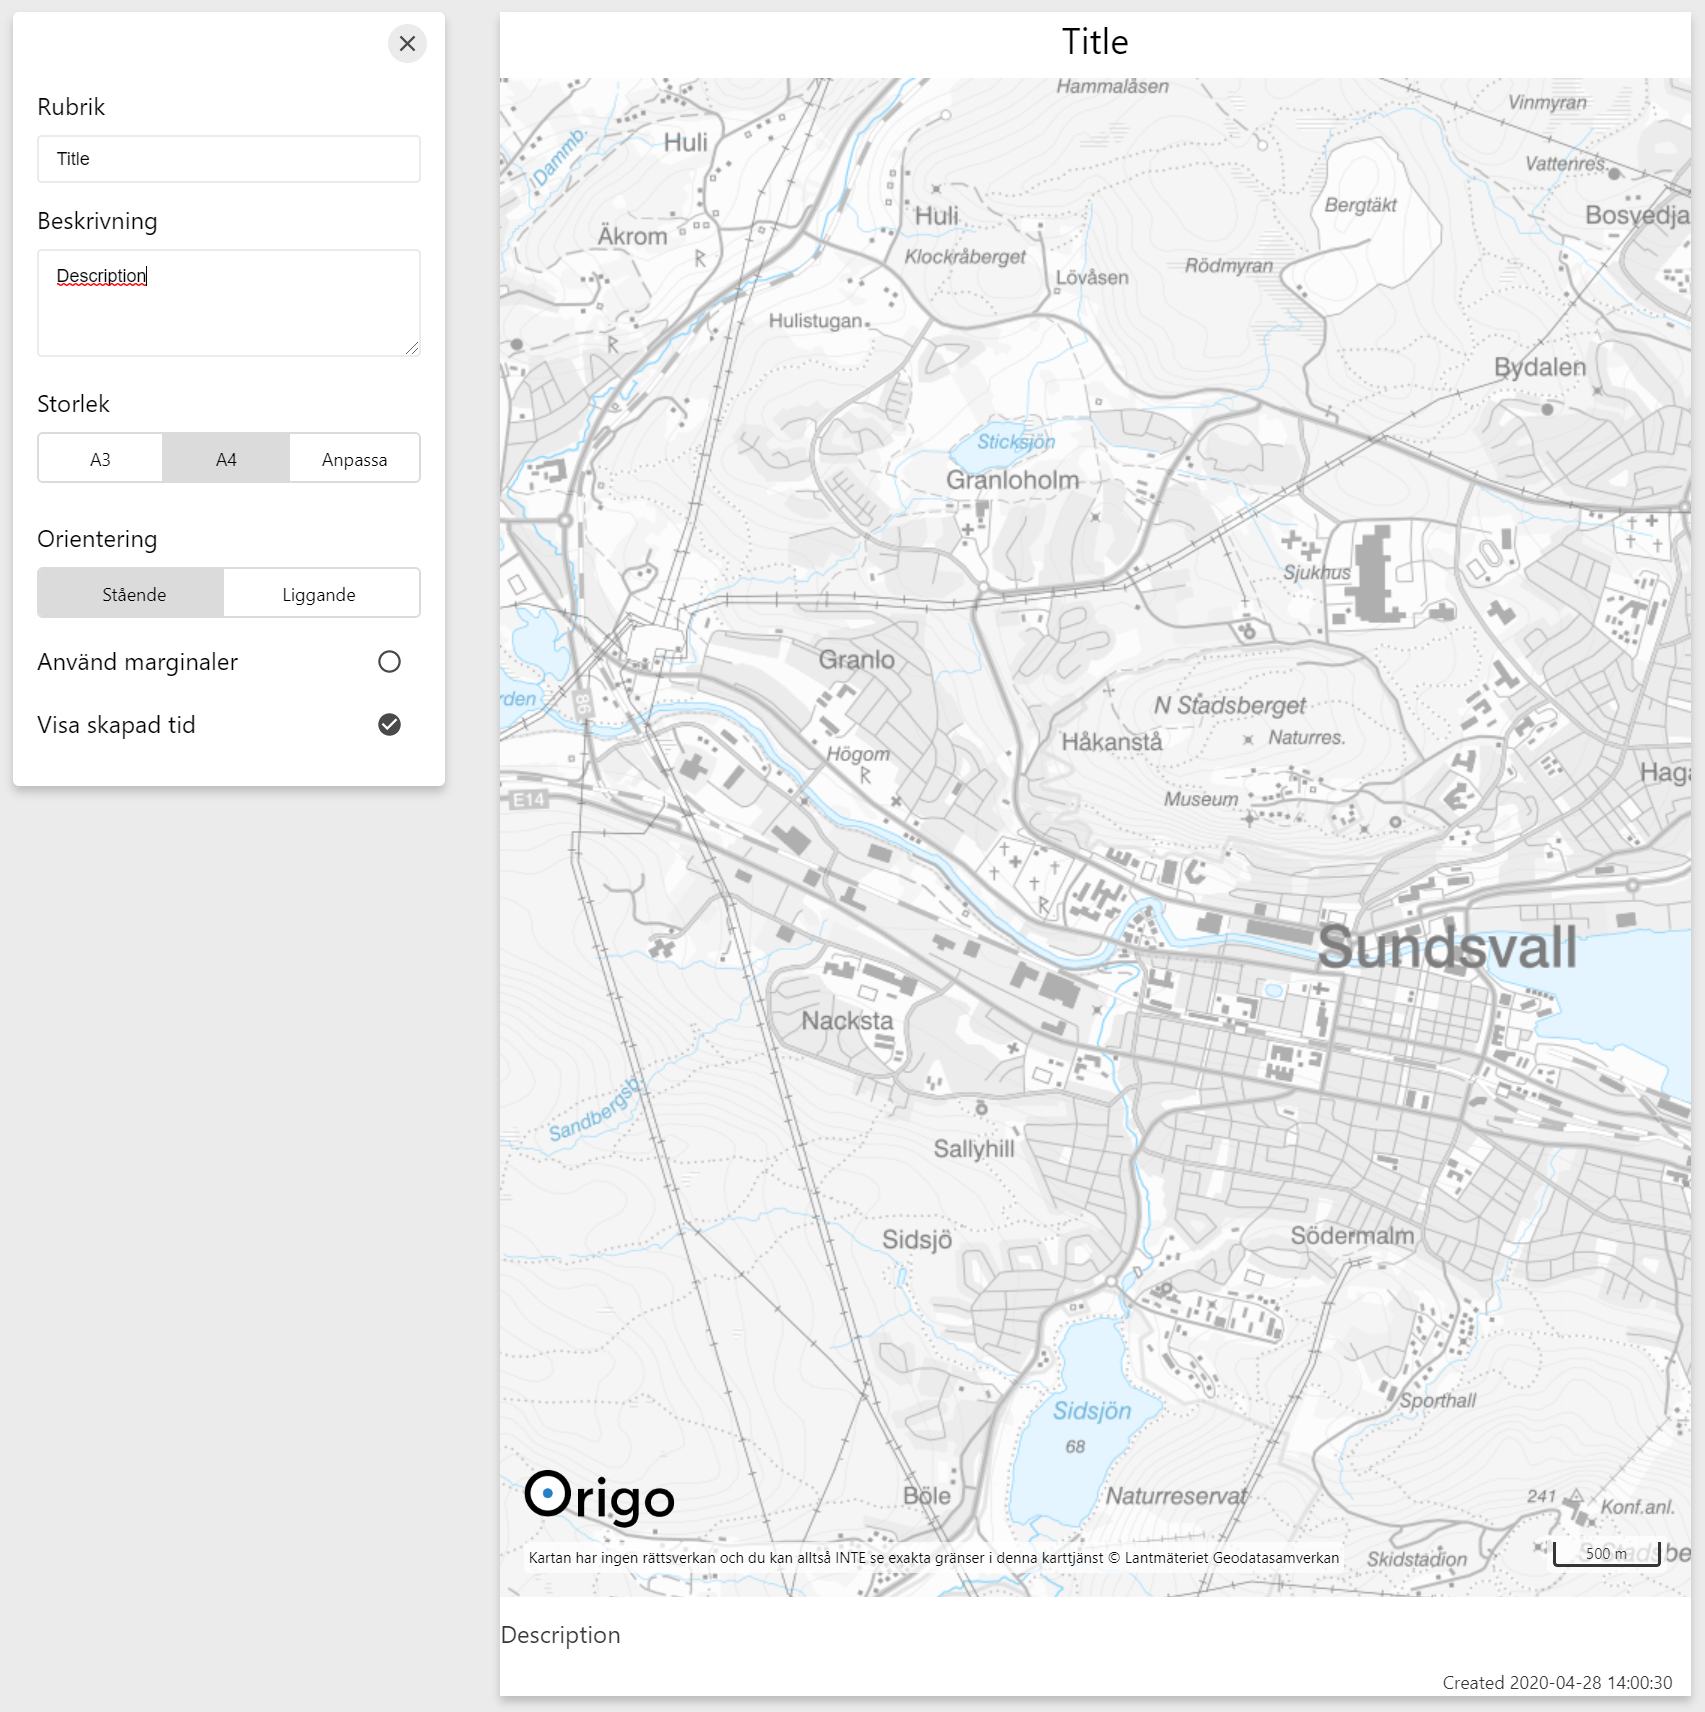
Task: Click the 500 m scale bar on the map
Action: click(x=1605, y=1553)
